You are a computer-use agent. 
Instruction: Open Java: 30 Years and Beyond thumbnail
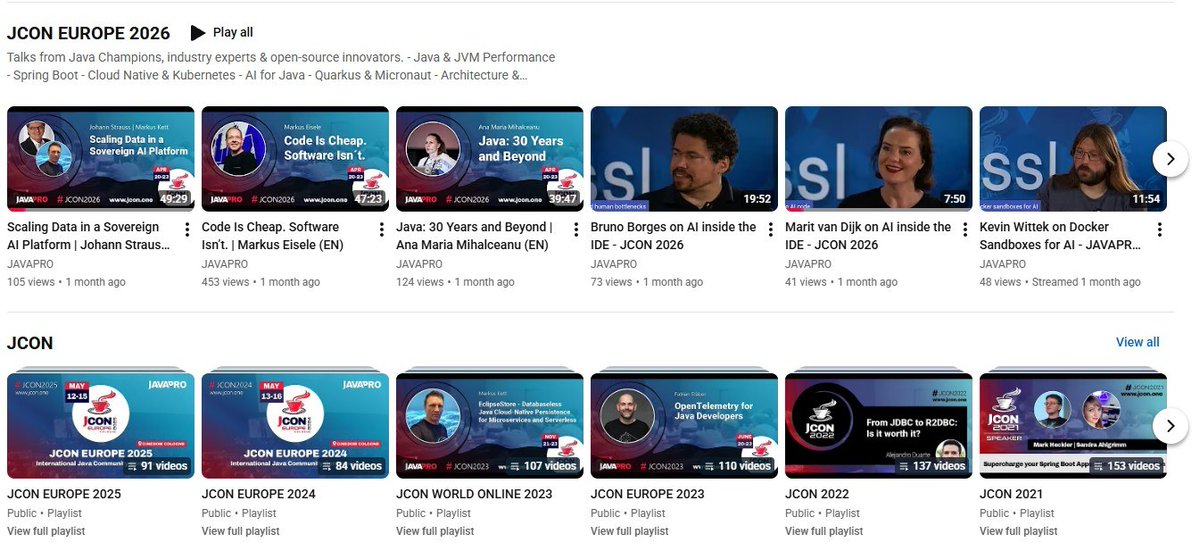pos(490,158)
